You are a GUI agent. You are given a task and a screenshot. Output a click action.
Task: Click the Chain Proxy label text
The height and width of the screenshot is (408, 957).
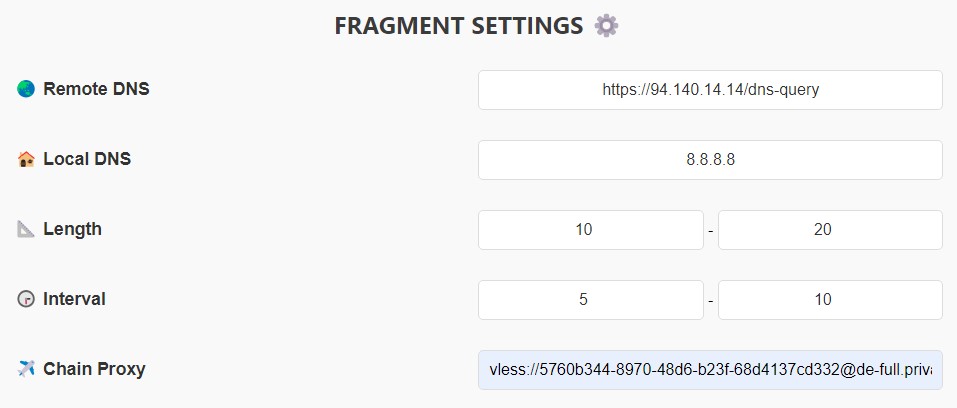pyautogui.click(x=94, y=369)
